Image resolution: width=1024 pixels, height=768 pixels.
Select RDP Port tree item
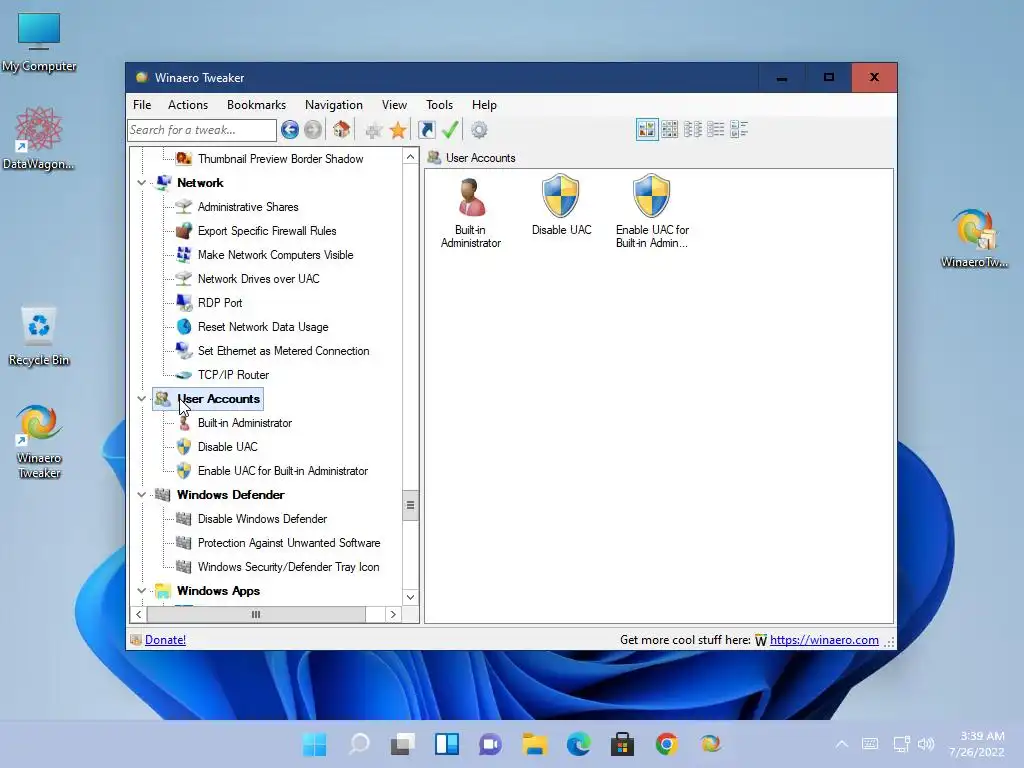pyautogui.click(x=219, y=303)
